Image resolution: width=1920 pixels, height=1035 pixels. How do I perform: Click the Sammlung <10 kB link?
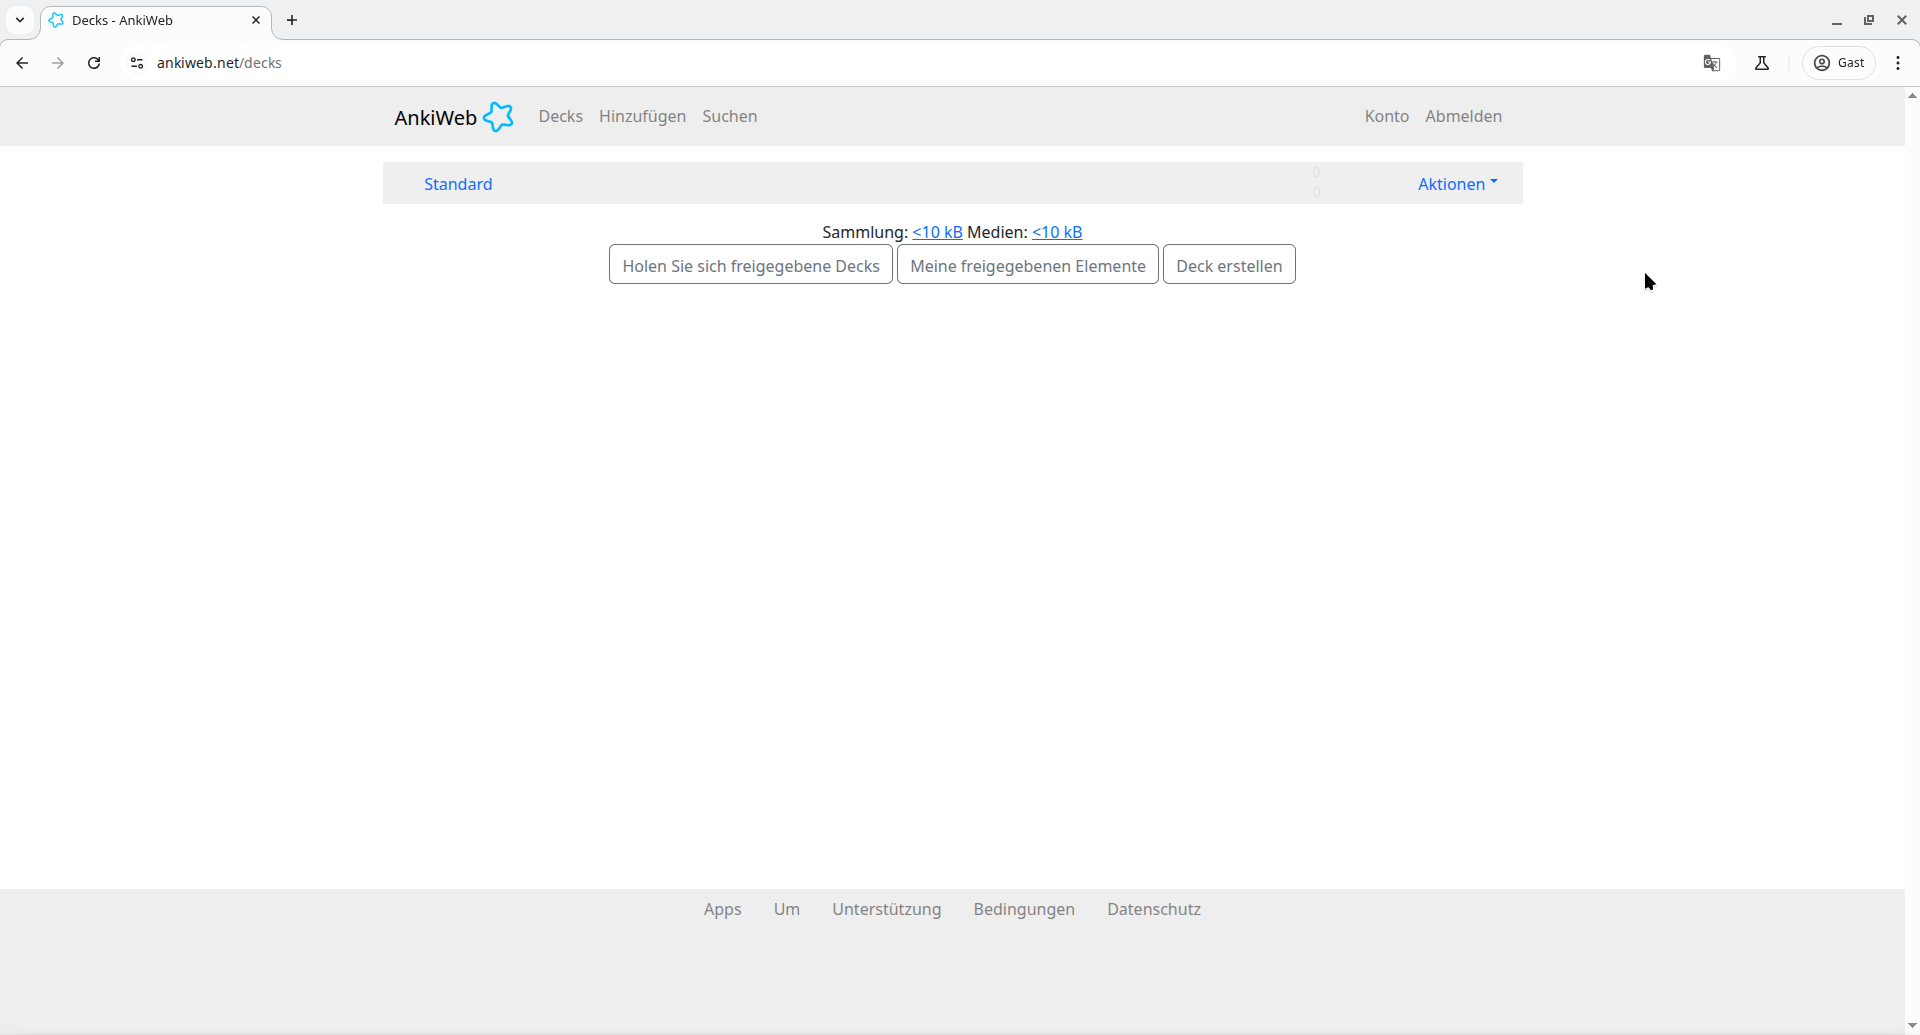point(937,232)
